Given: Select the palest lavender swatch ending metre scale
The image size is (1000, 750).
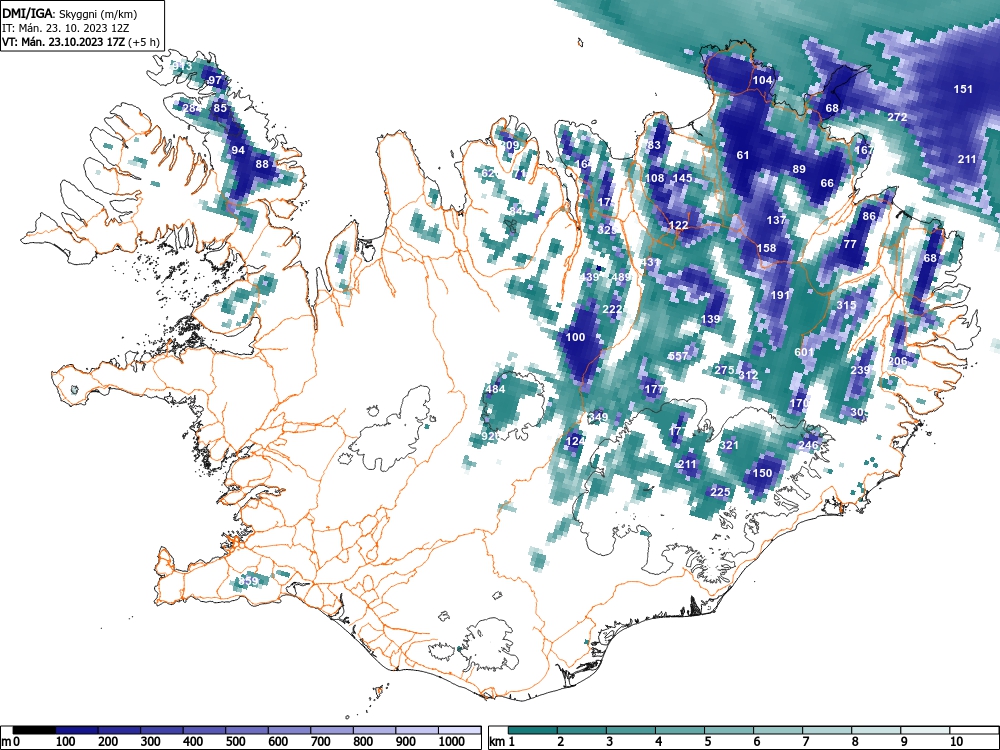Looking at the screenshot, I should [x=459, y=730].
